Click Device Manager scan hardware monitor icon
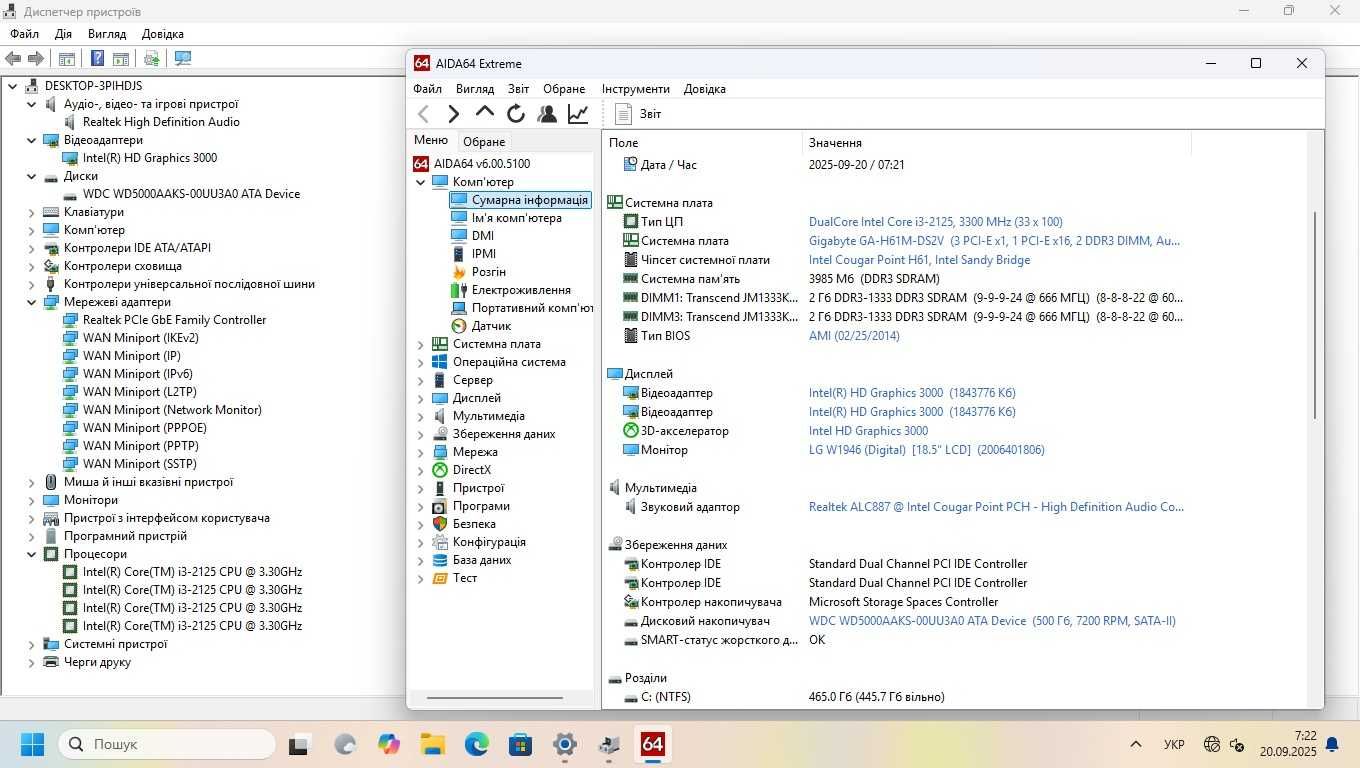This screenshot has width=1360, height=768. point(182,59)
